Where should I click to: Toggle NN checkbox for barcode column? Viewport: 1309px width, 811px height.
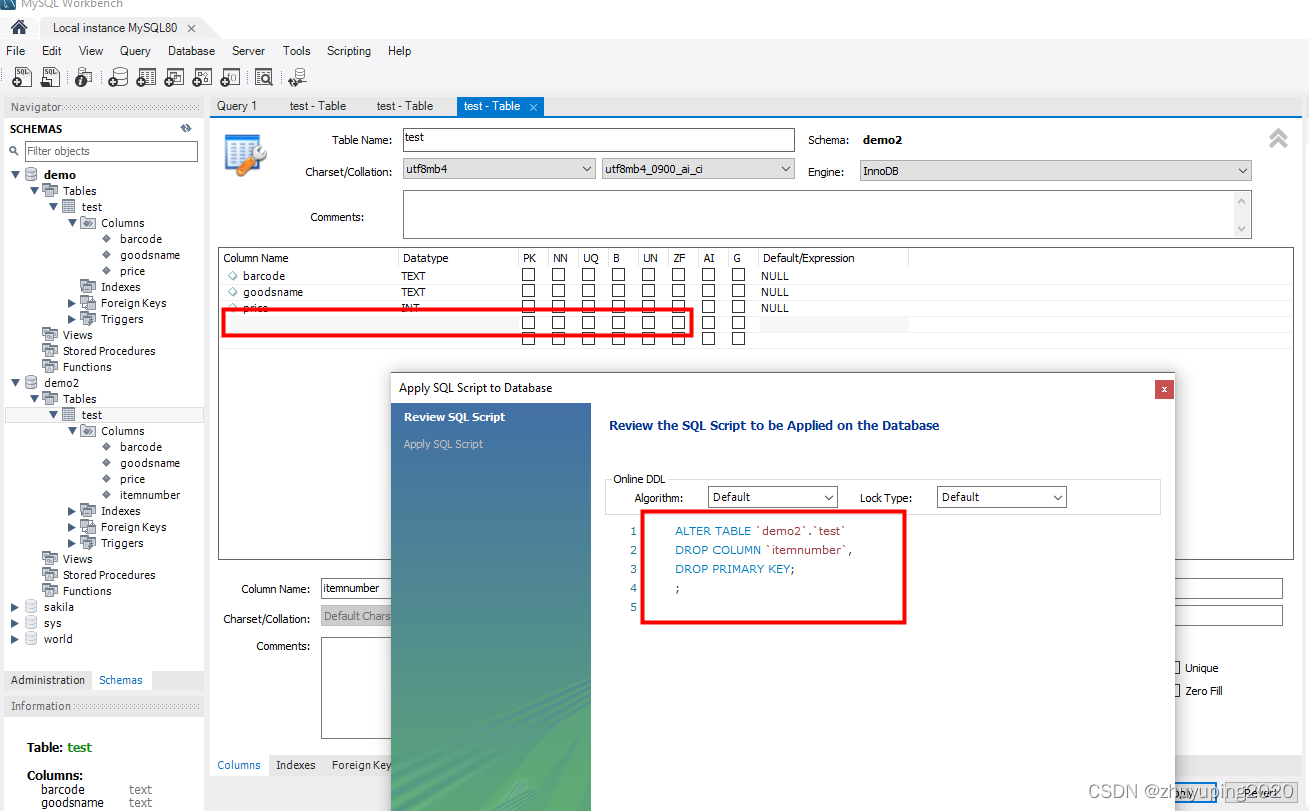[559, 275]
